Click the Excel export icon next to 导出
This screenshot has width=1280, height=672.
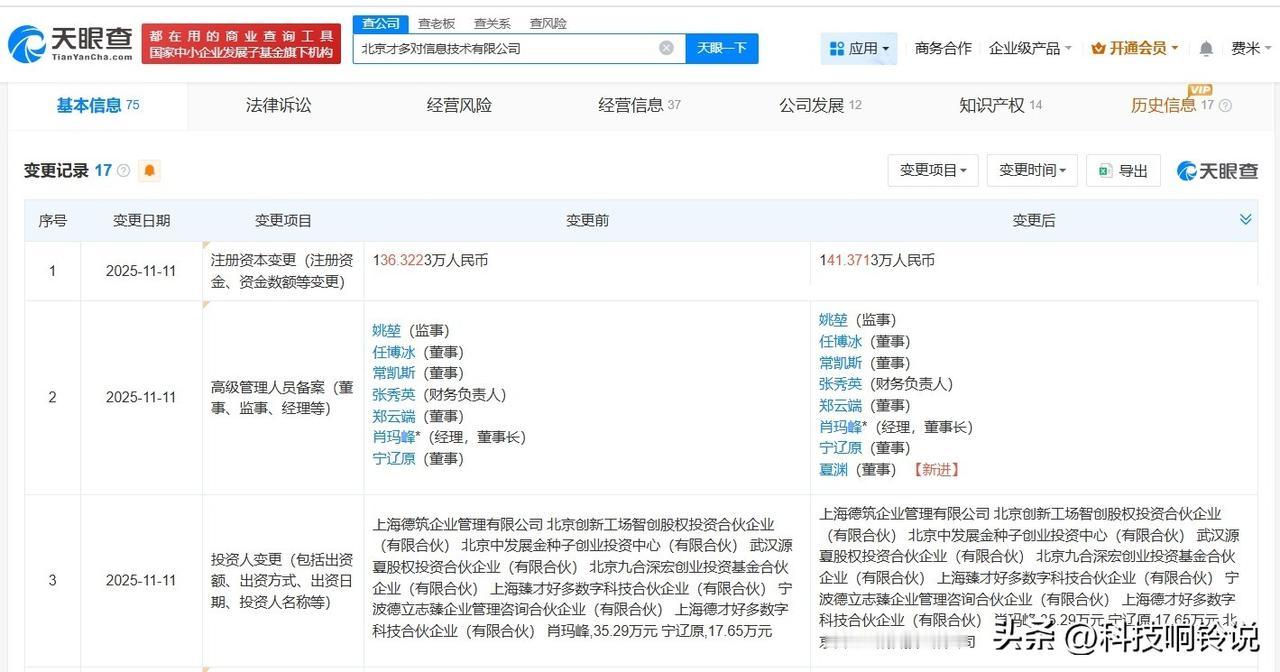click(x=1103, y=170)
